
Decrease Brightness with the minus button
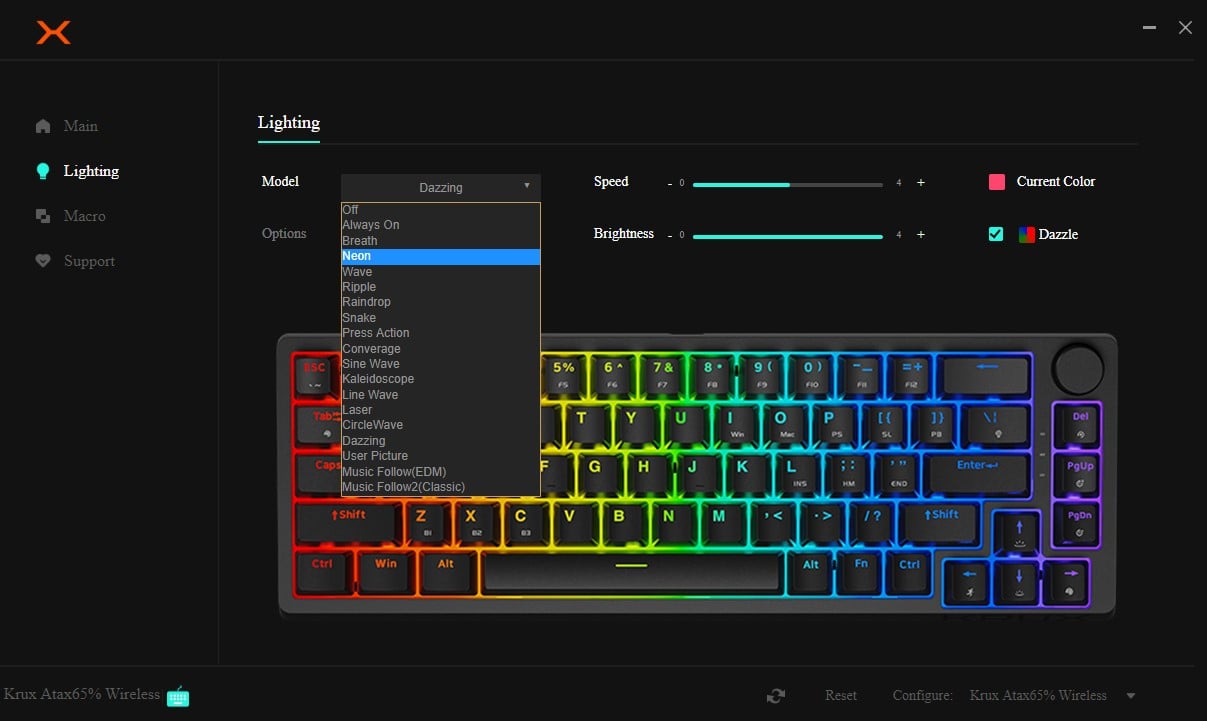click(x=670, y=235)
